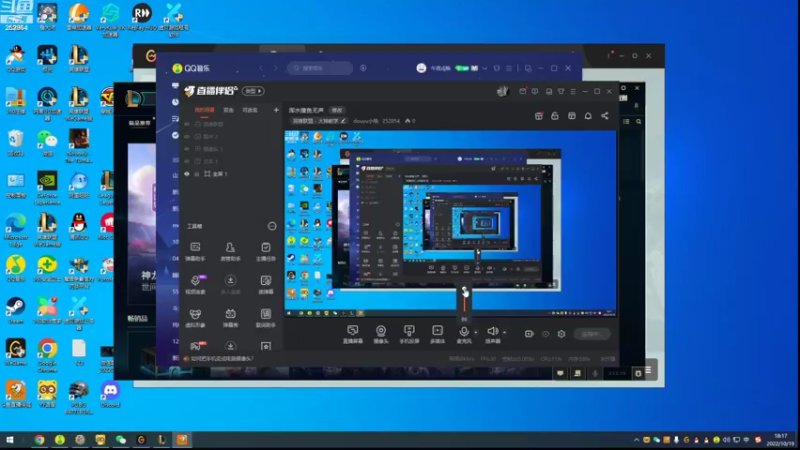
Task: Open stream settings gear icon
Action: [561, 334]
